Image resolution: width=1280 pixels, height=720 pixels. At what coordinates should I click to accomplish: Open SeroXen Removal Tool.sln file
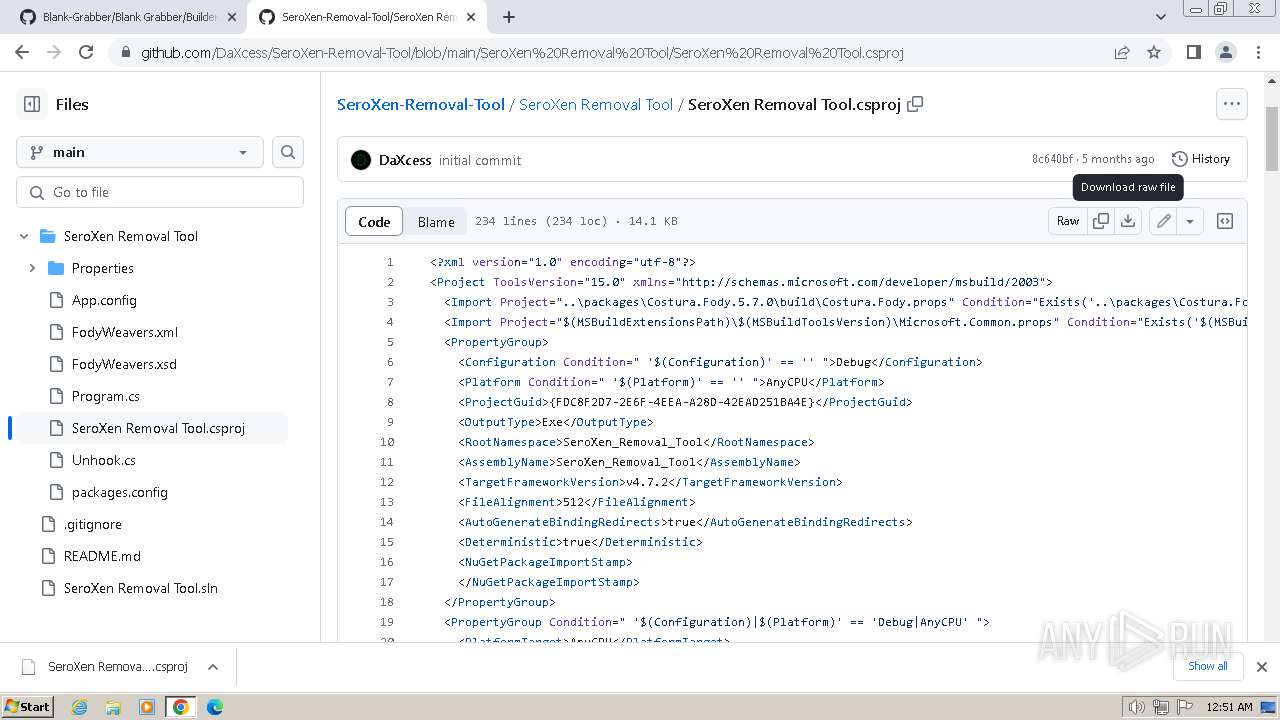(x=141, y=588)
